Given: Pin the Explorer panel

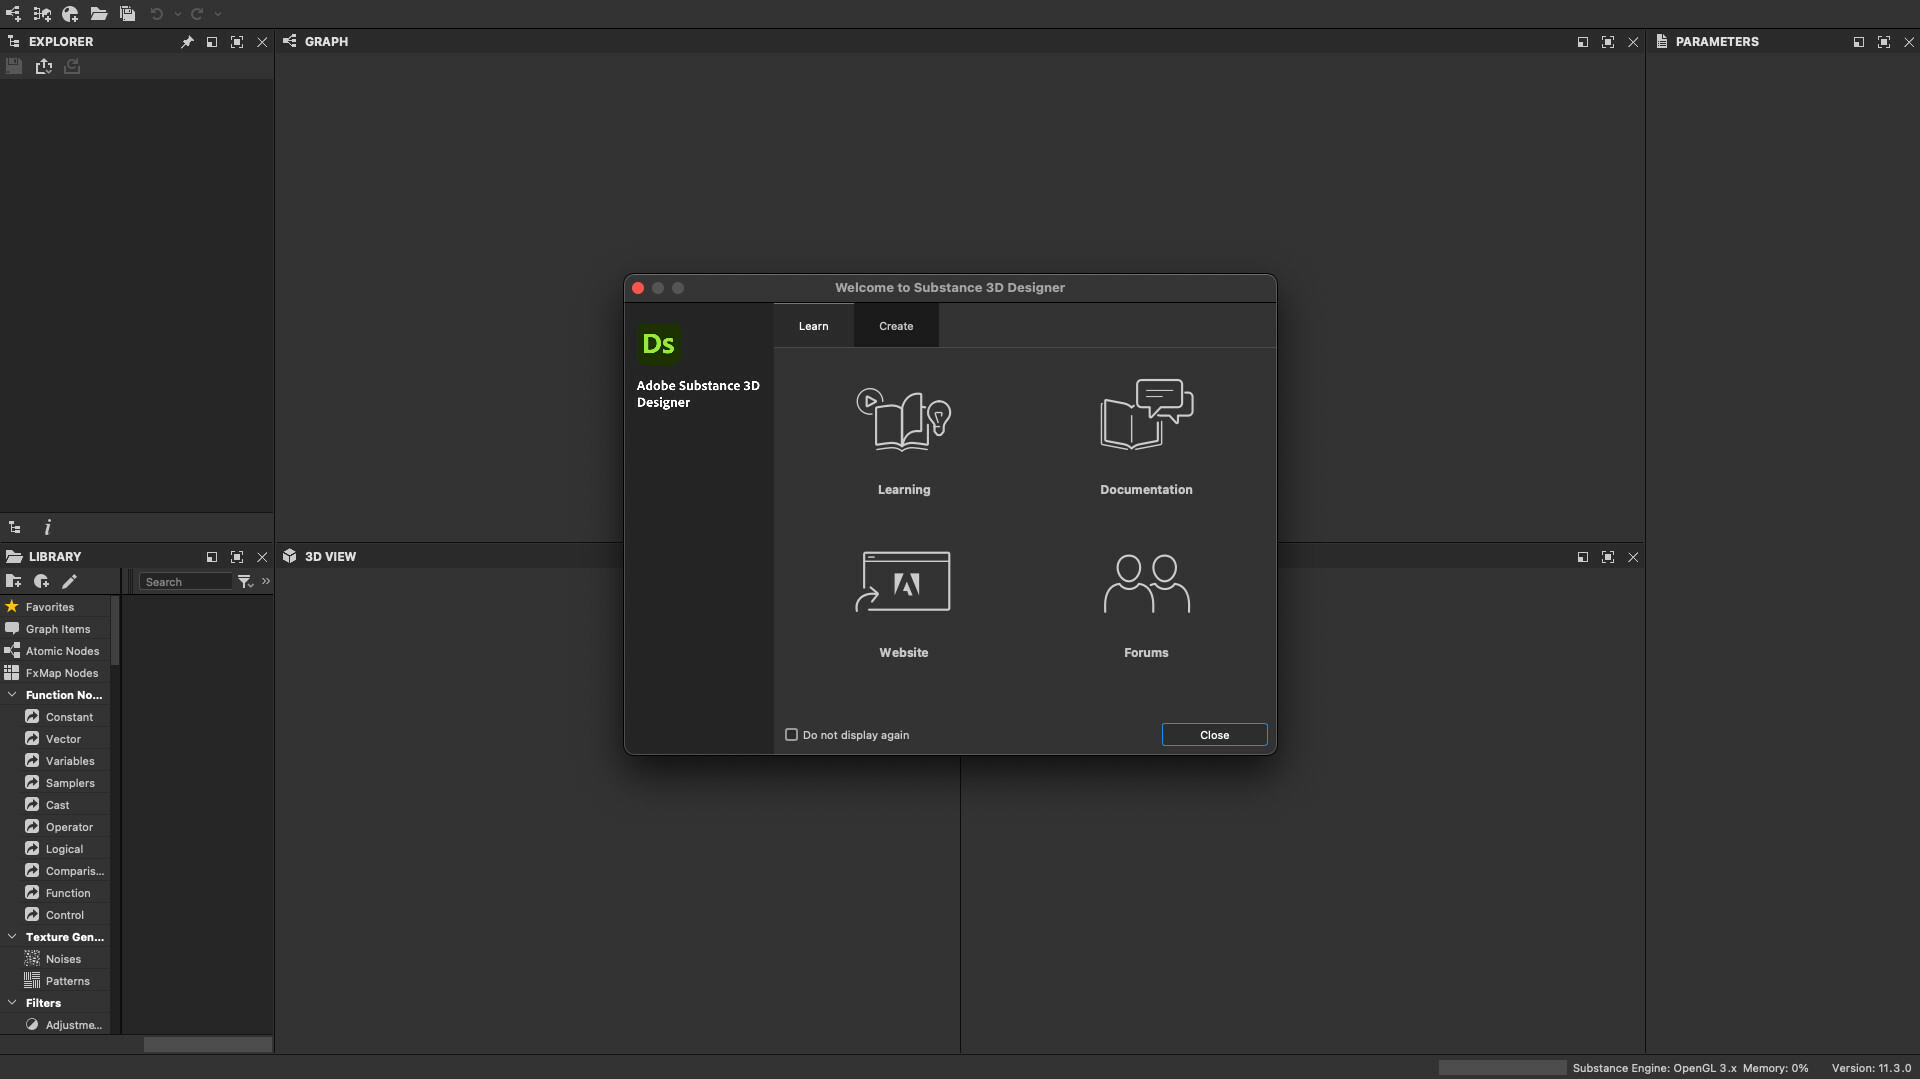Looking at the screenshot, I should 187,42.
